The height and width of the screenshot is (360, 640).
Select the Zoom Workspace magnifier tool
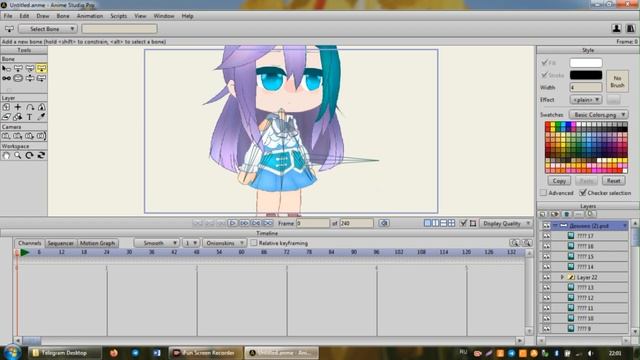click(x=18, y=156)
